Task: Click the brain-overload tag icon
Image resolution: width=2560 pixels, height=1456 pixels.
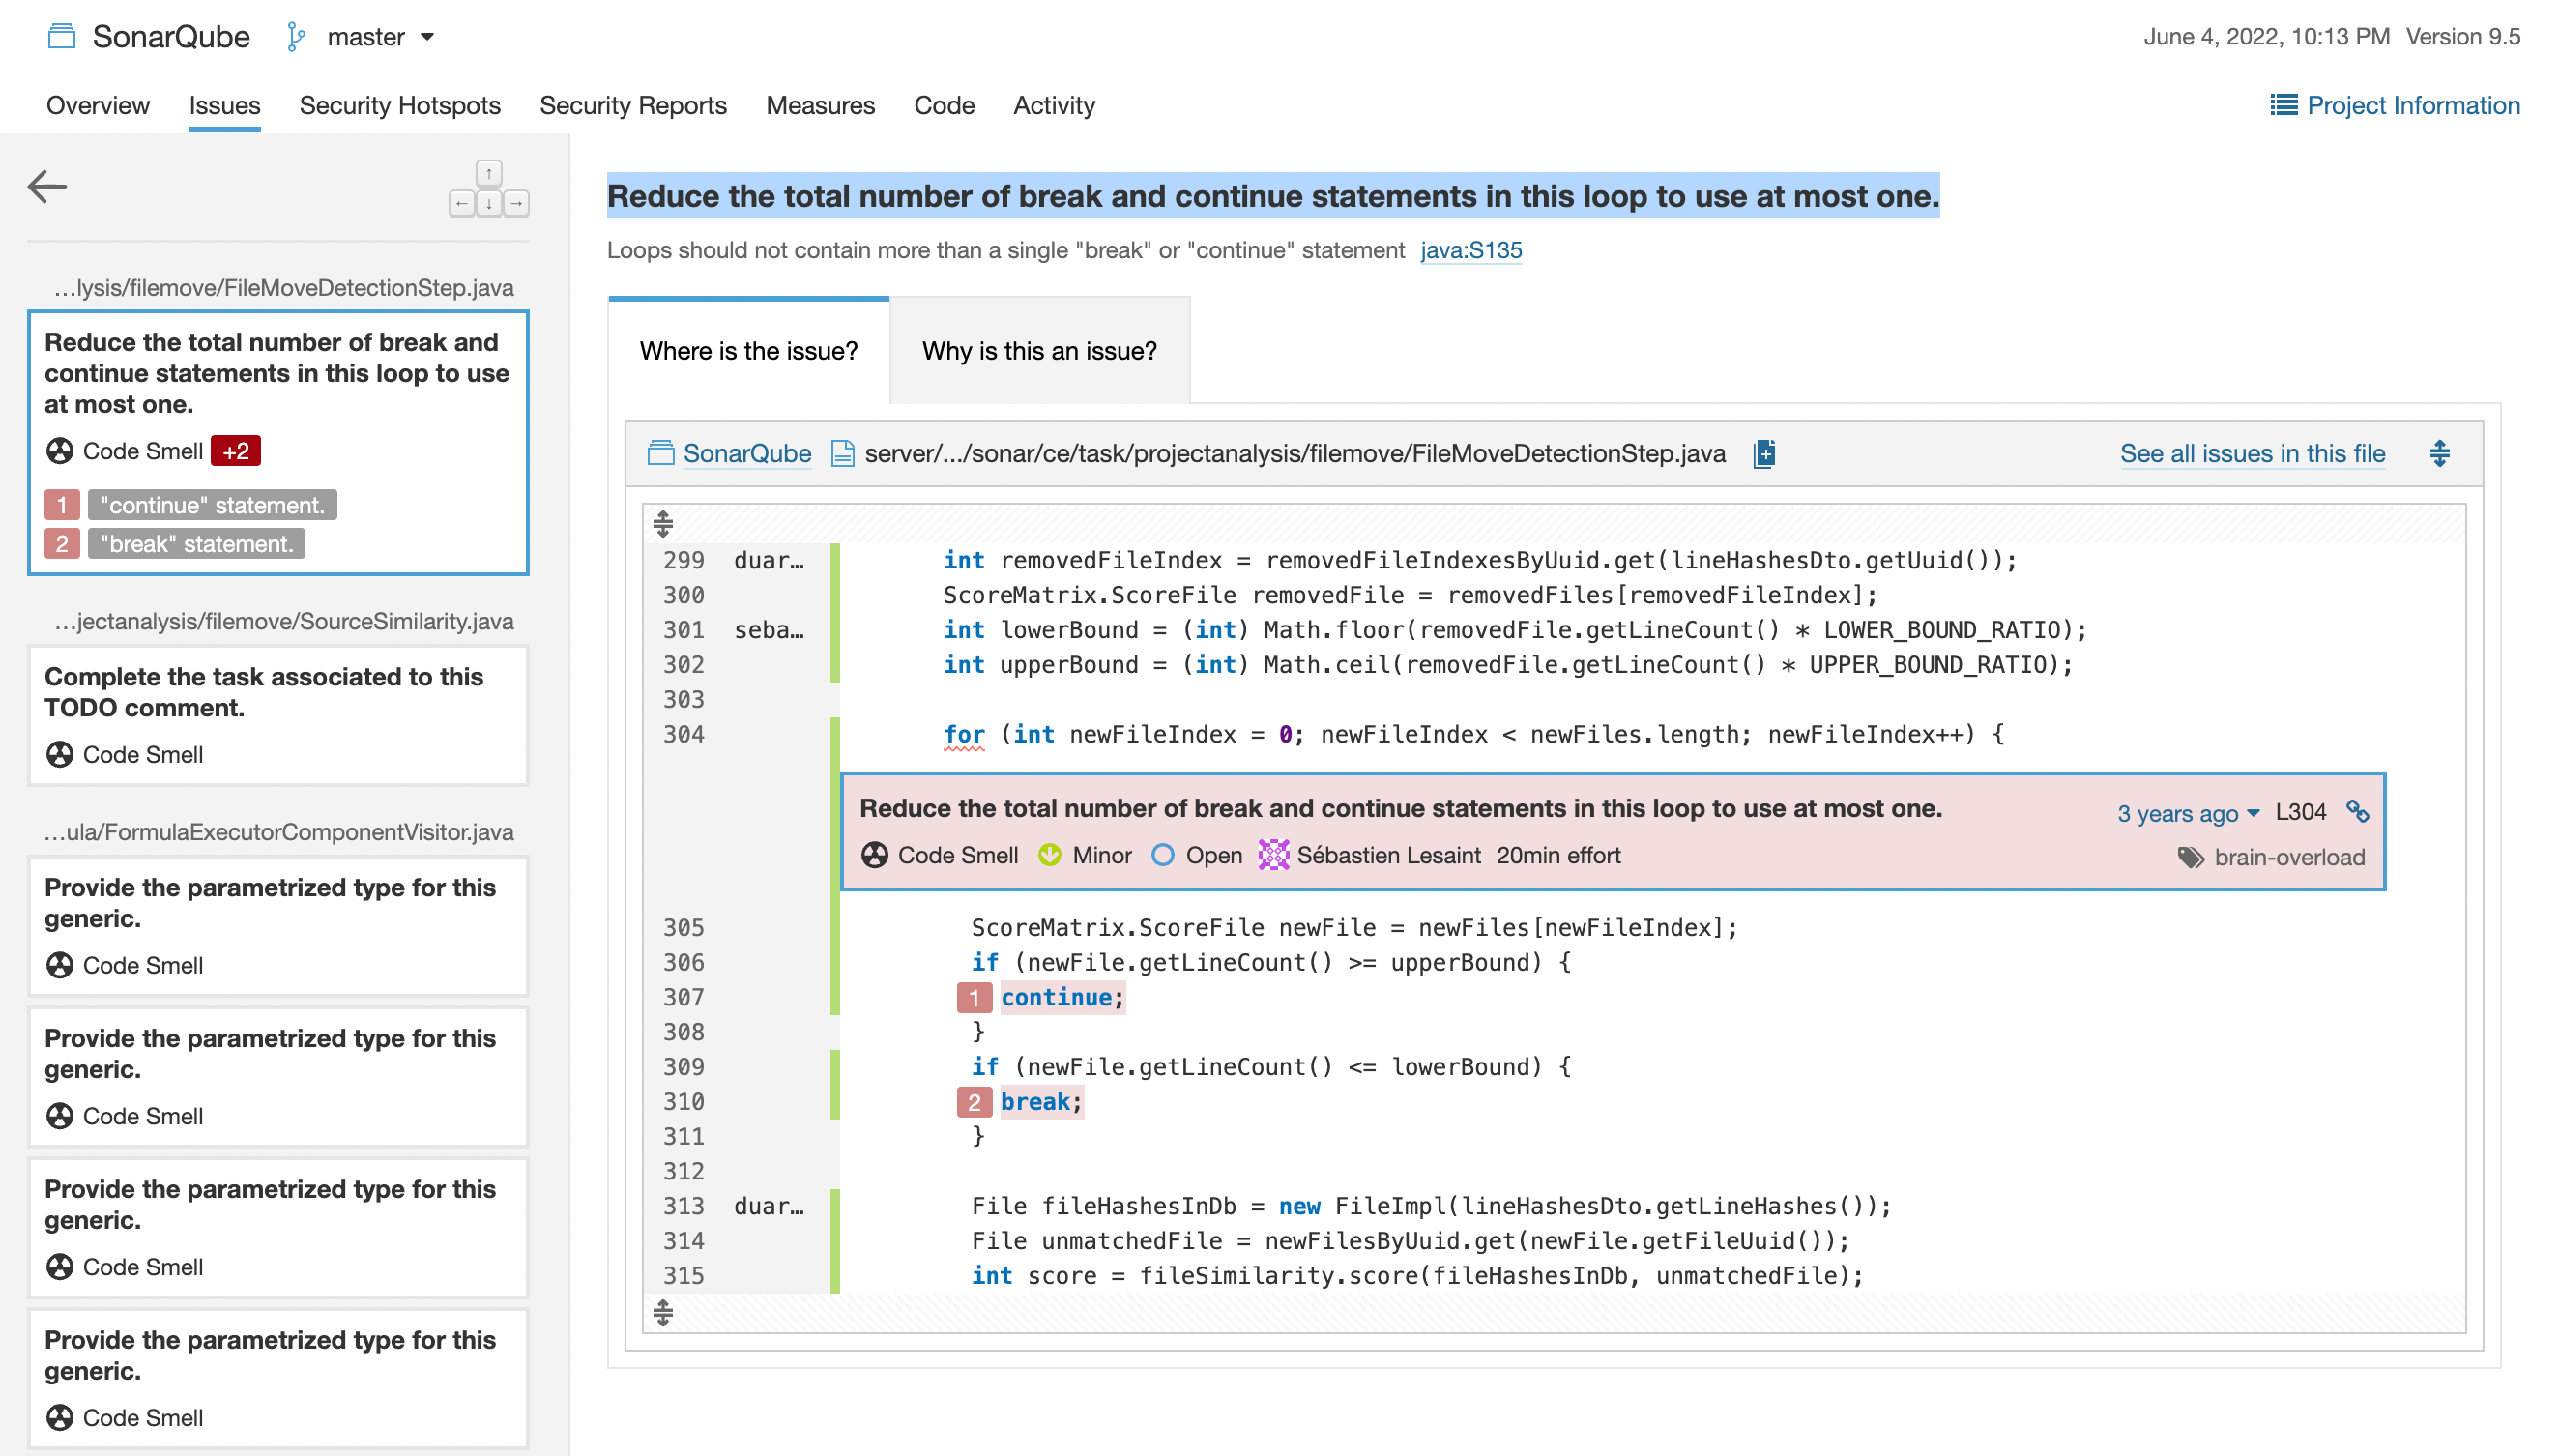Action: pyautogui.click(x=2190, y=857)
